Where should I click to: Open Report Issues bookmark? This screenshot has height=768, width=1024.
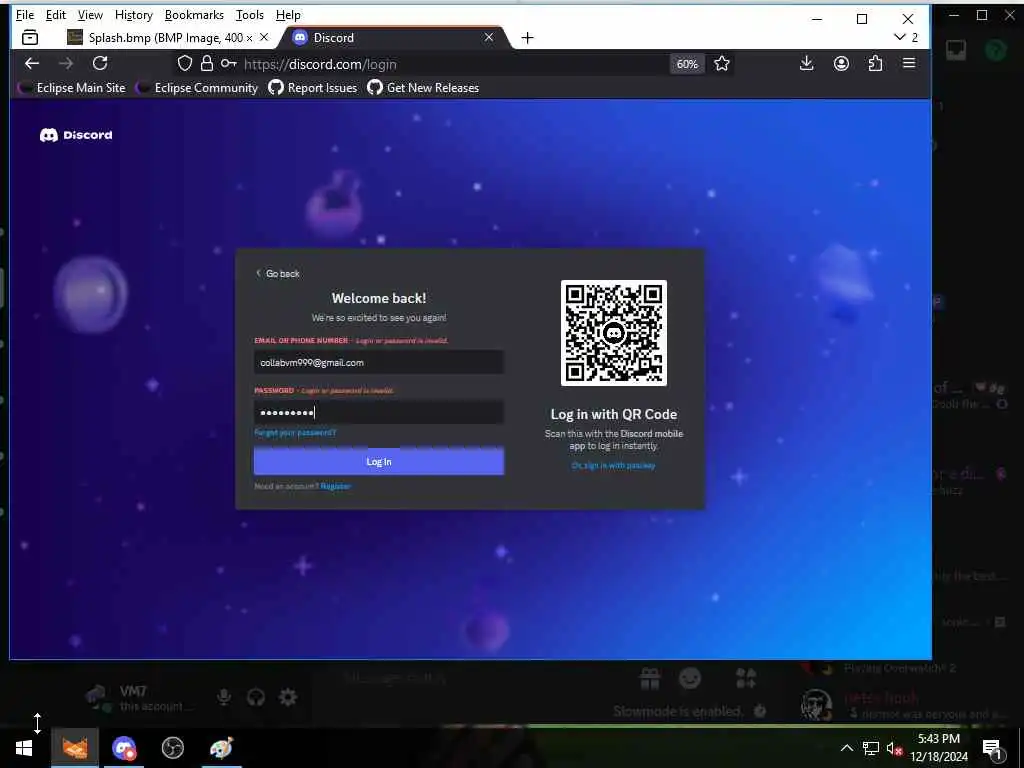[x=313, y=88]
